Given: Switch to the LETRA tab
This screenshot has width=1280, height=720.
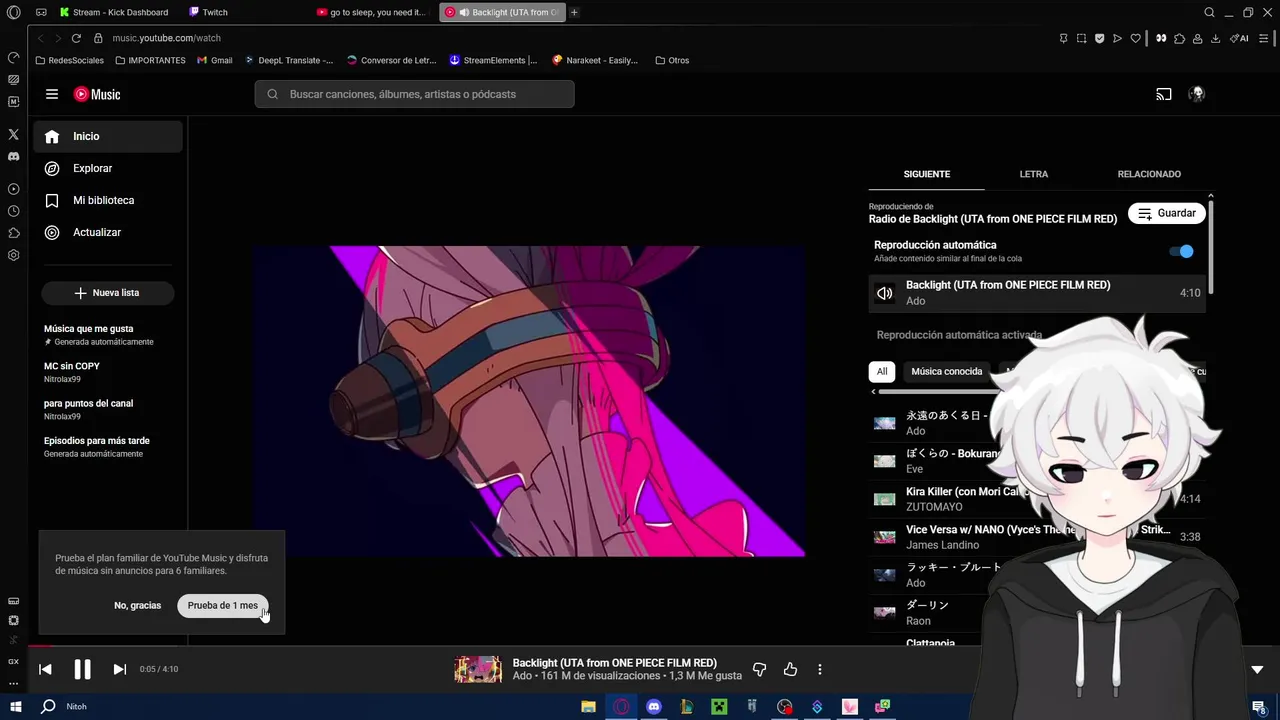Looking at the screenshot, I should (x=1034, y=174).
